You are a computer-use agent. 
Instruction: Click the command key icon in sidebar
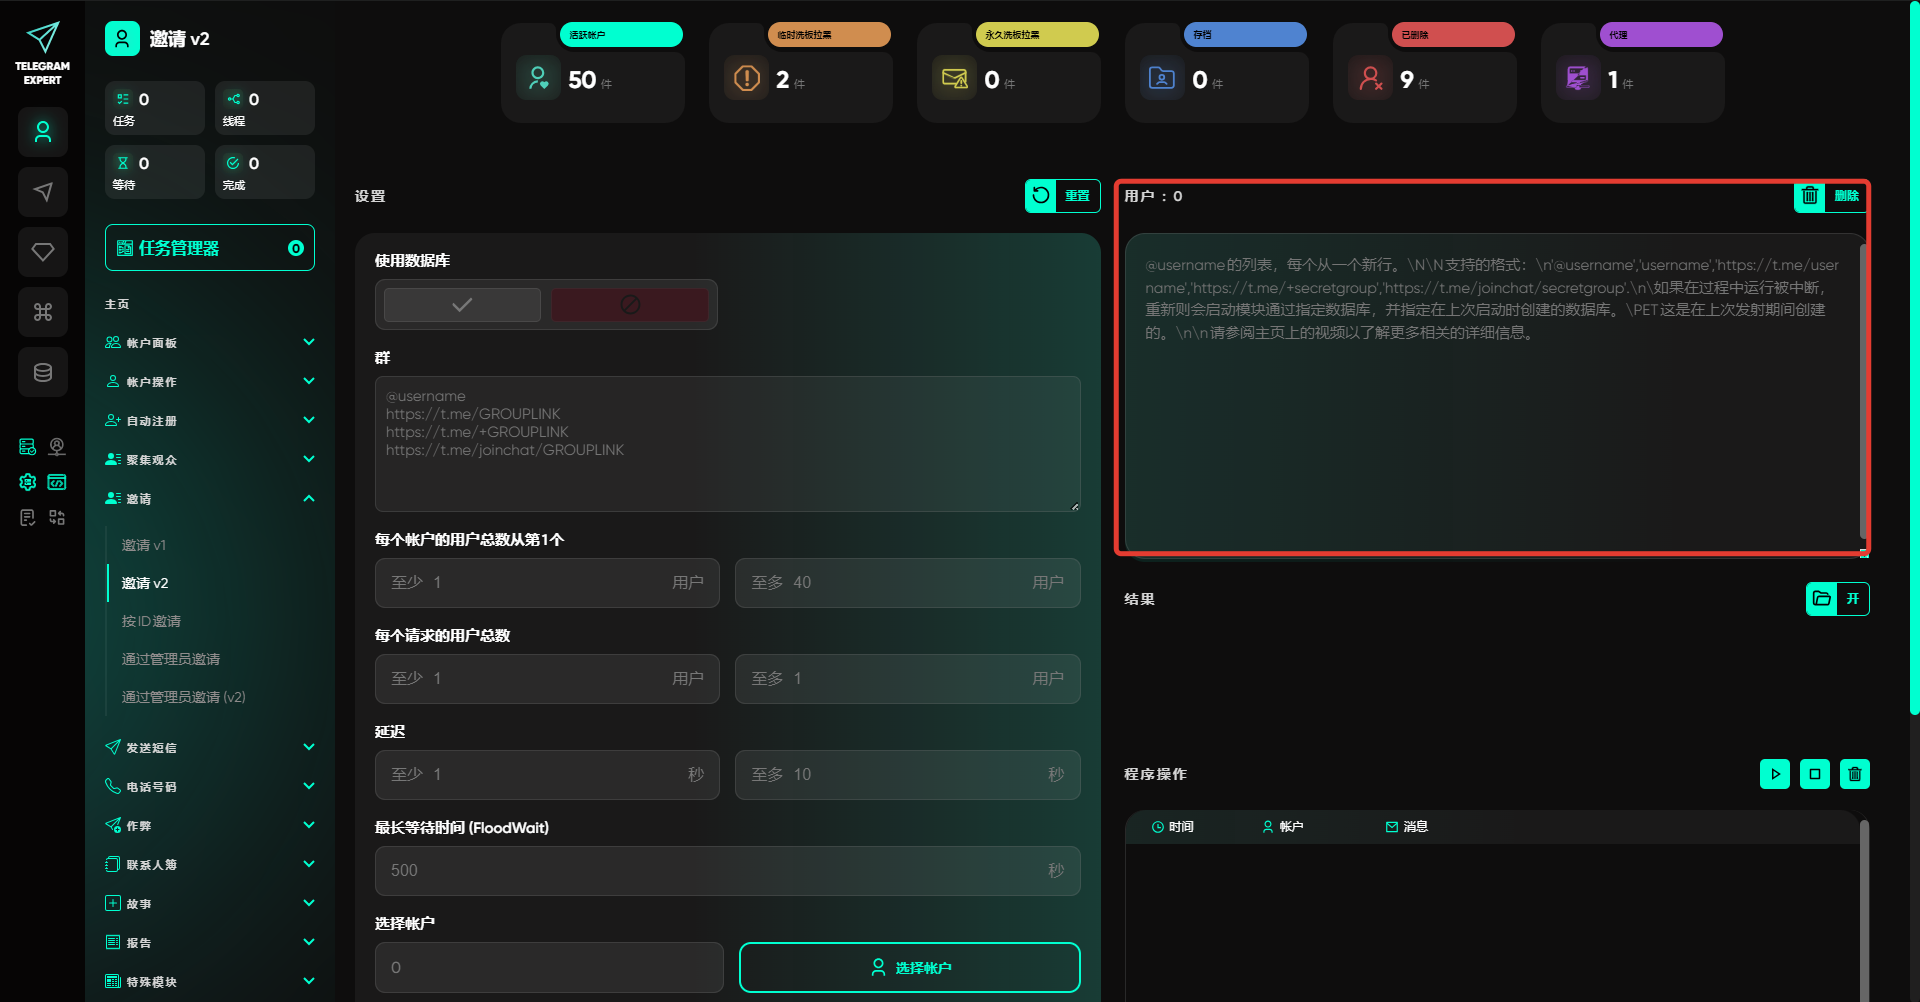(x=43, y=312)
